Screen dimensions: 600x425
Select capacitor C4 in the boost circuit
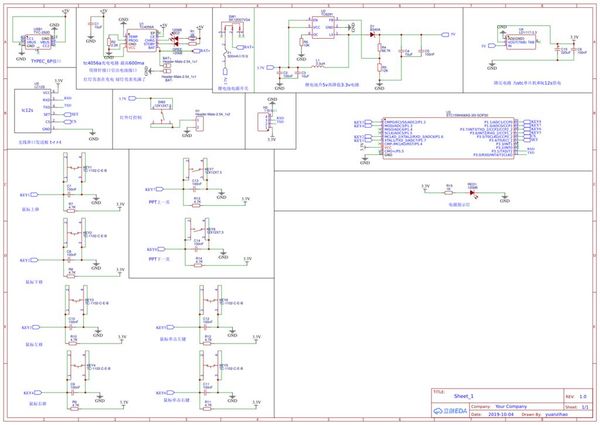(401, 51)
